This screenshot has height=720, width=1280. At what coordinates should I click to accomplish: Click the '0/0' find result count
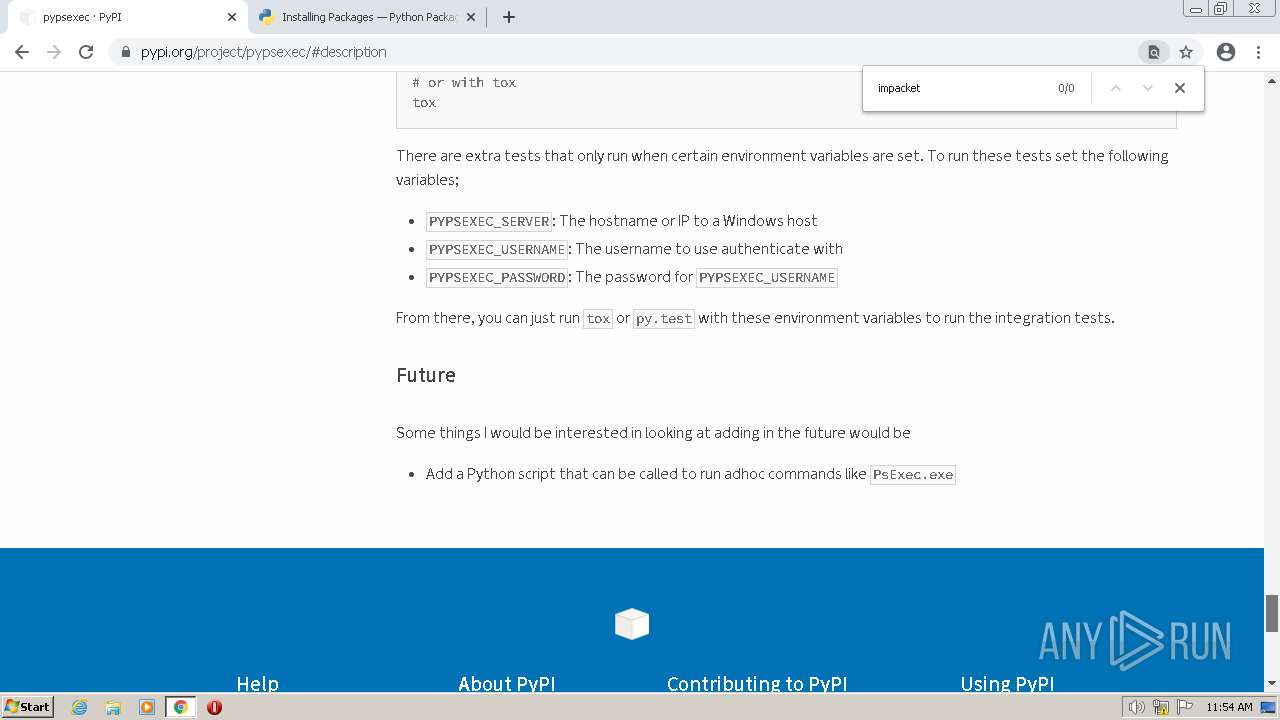(1066, 88)
